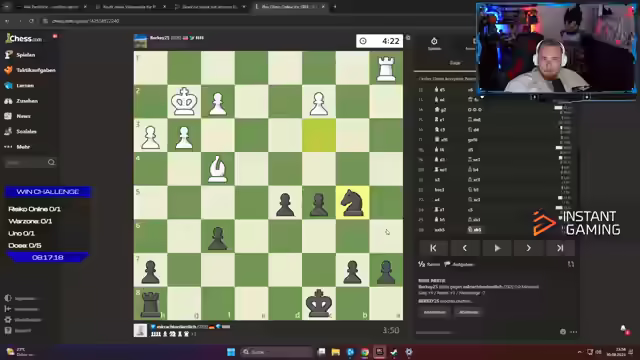640x360 pixels.
Task: Open File Explorer from the taskbar
Action: pyautogui.click(x=336, y=352)
